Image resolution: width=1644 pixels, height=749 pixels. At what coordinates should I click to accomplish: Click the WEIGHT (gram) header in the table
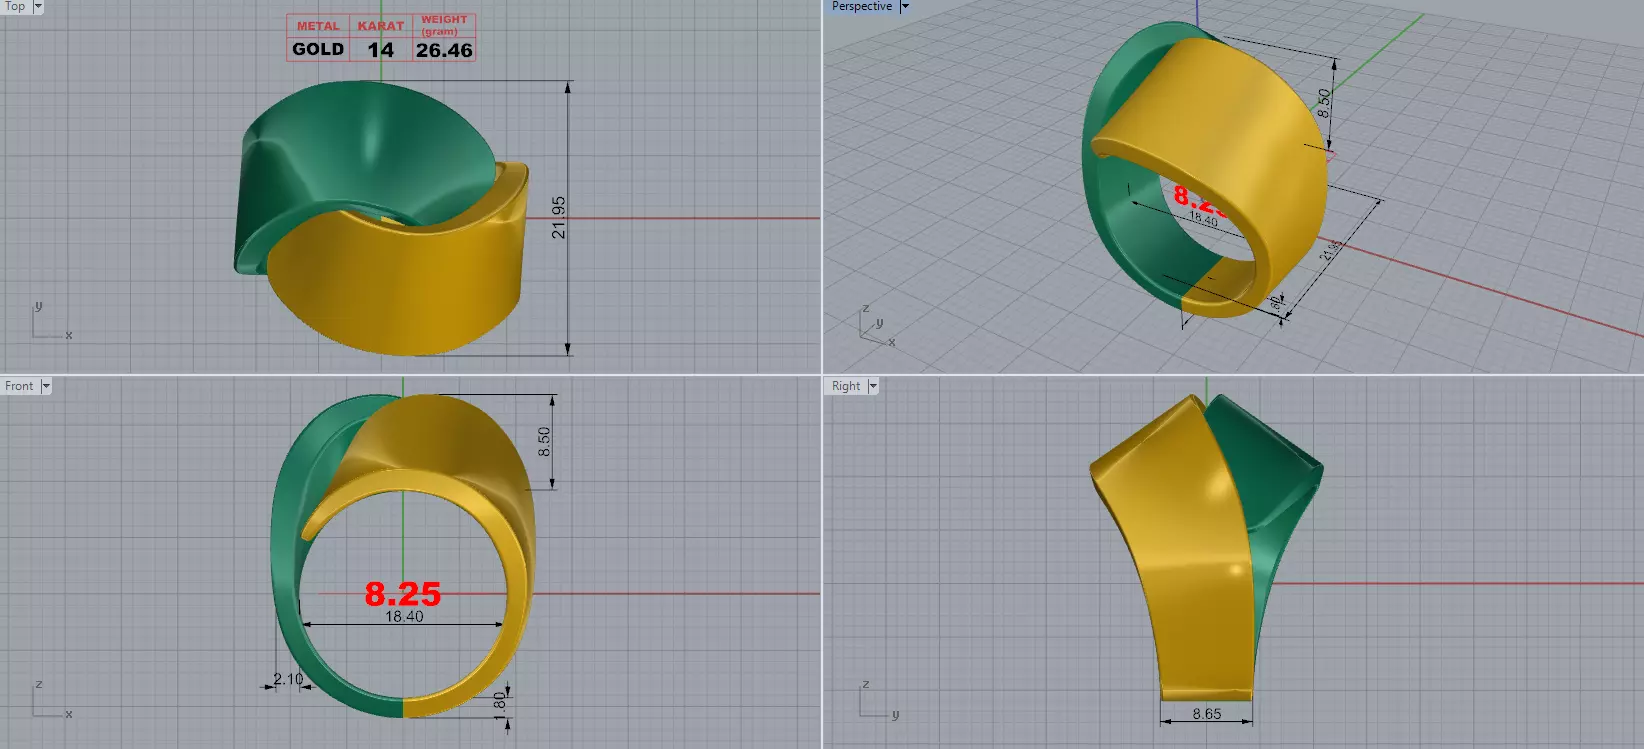[444, 24]
